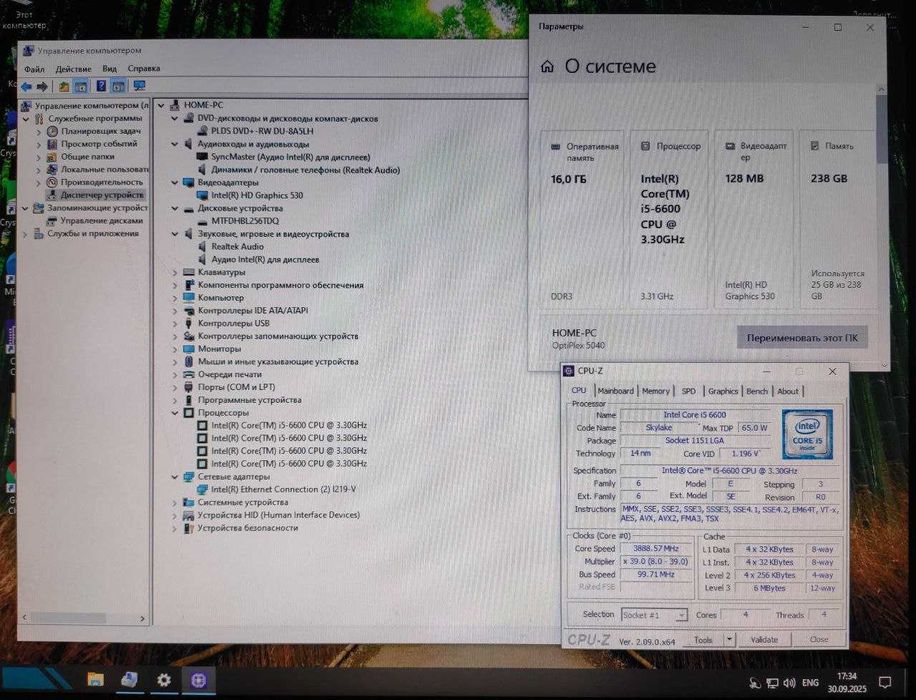
Task: Click the Tools button in CPU-Z
Action: pos(703,640)
